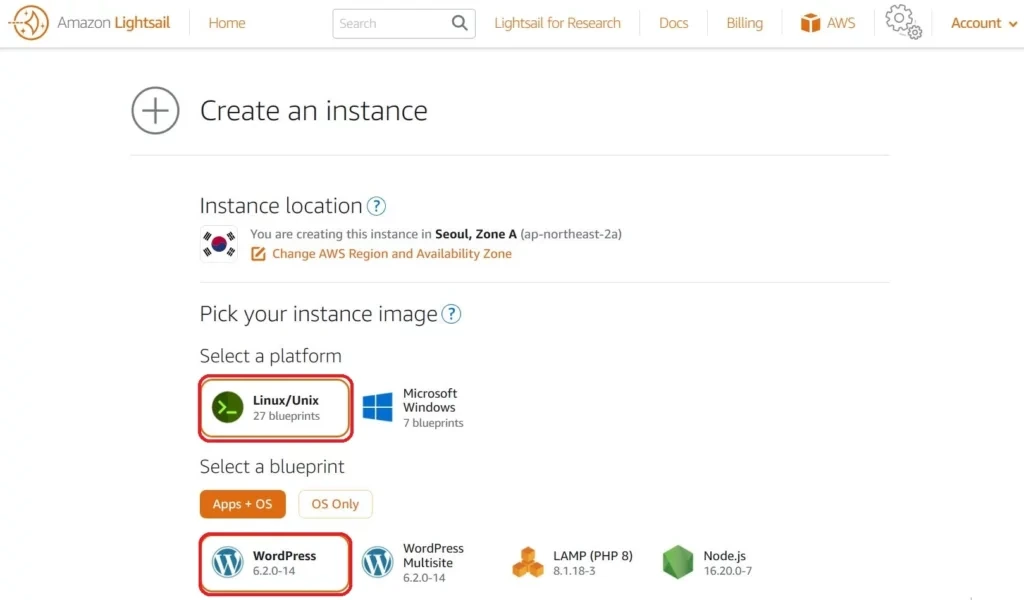
Task: Open the Docs page
Action: 673,22
